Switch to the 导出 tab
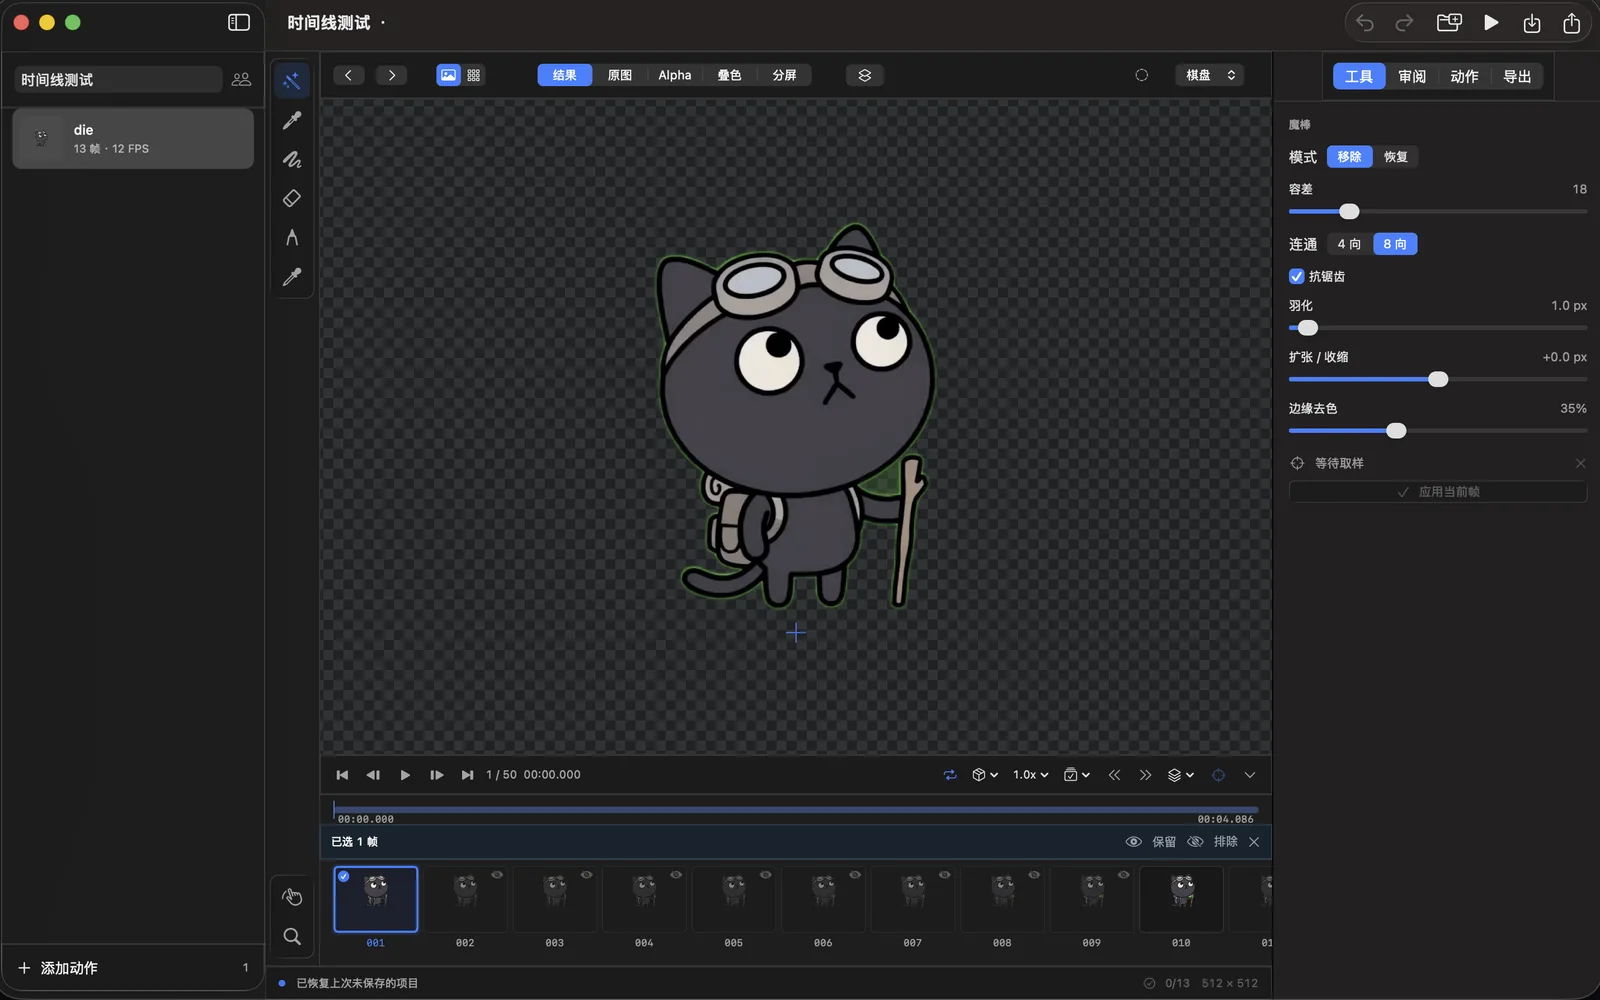The width and height of the screenshot is (1600, 1000). pos(1517,76)
